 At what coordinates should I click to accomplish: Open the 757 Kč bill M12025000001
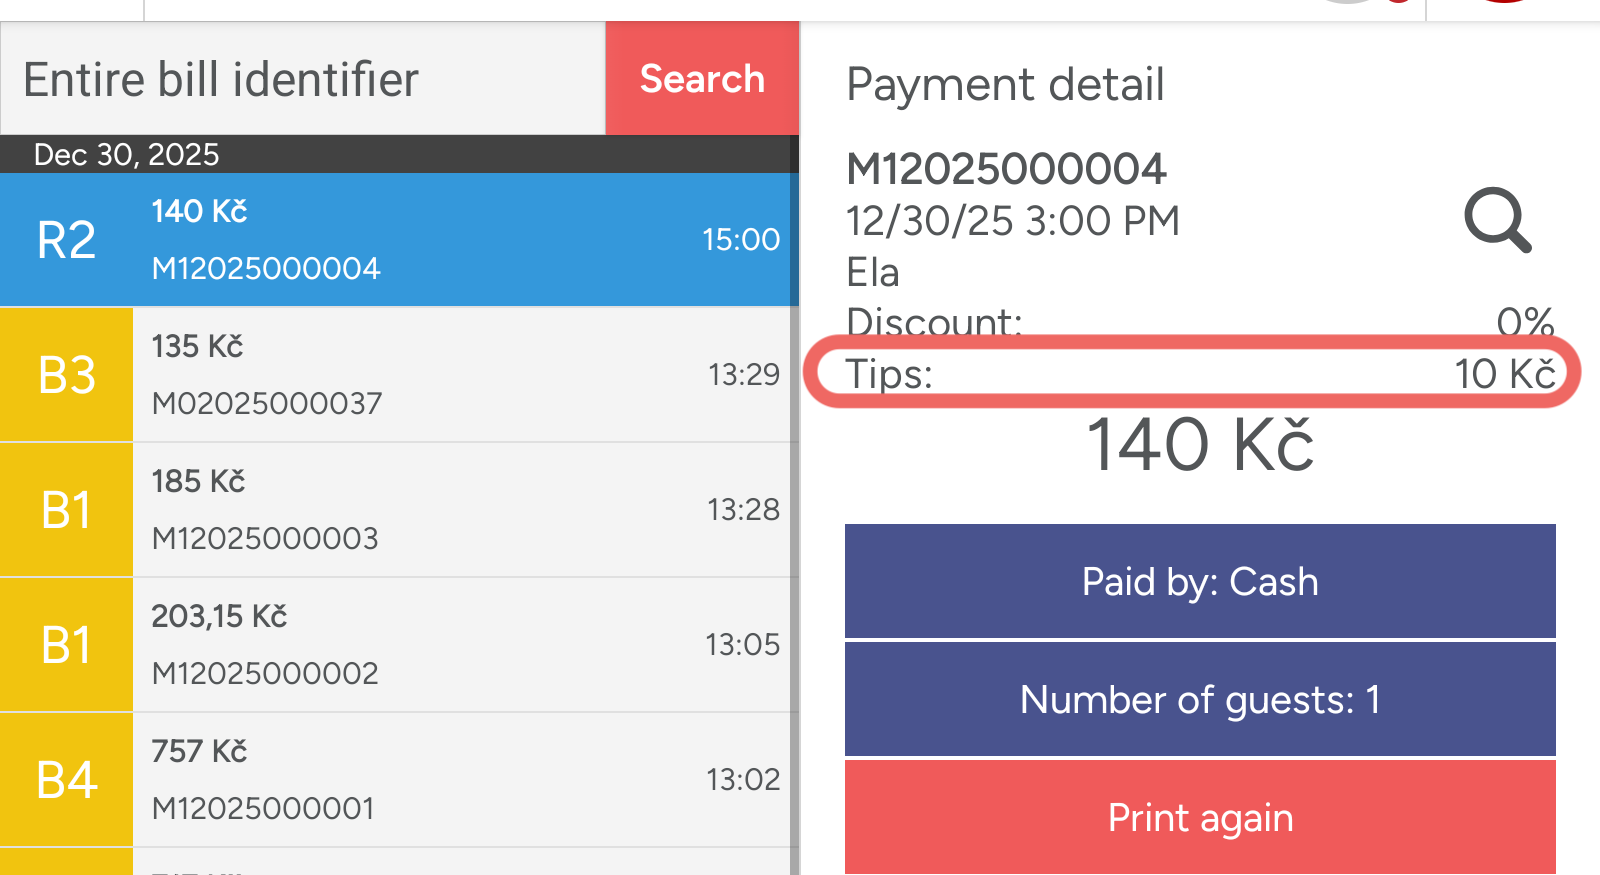263,808
